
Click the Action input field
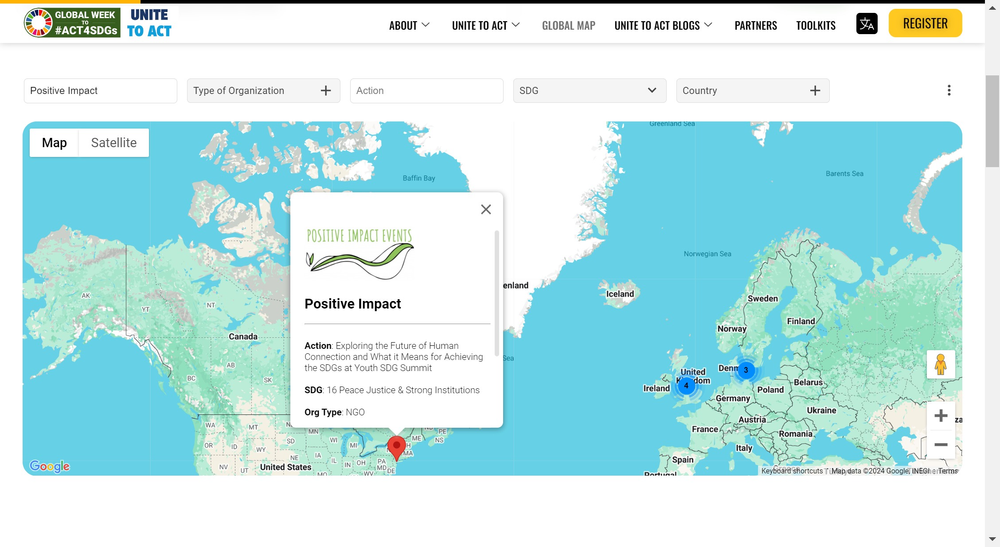click(x=427, y=91)
